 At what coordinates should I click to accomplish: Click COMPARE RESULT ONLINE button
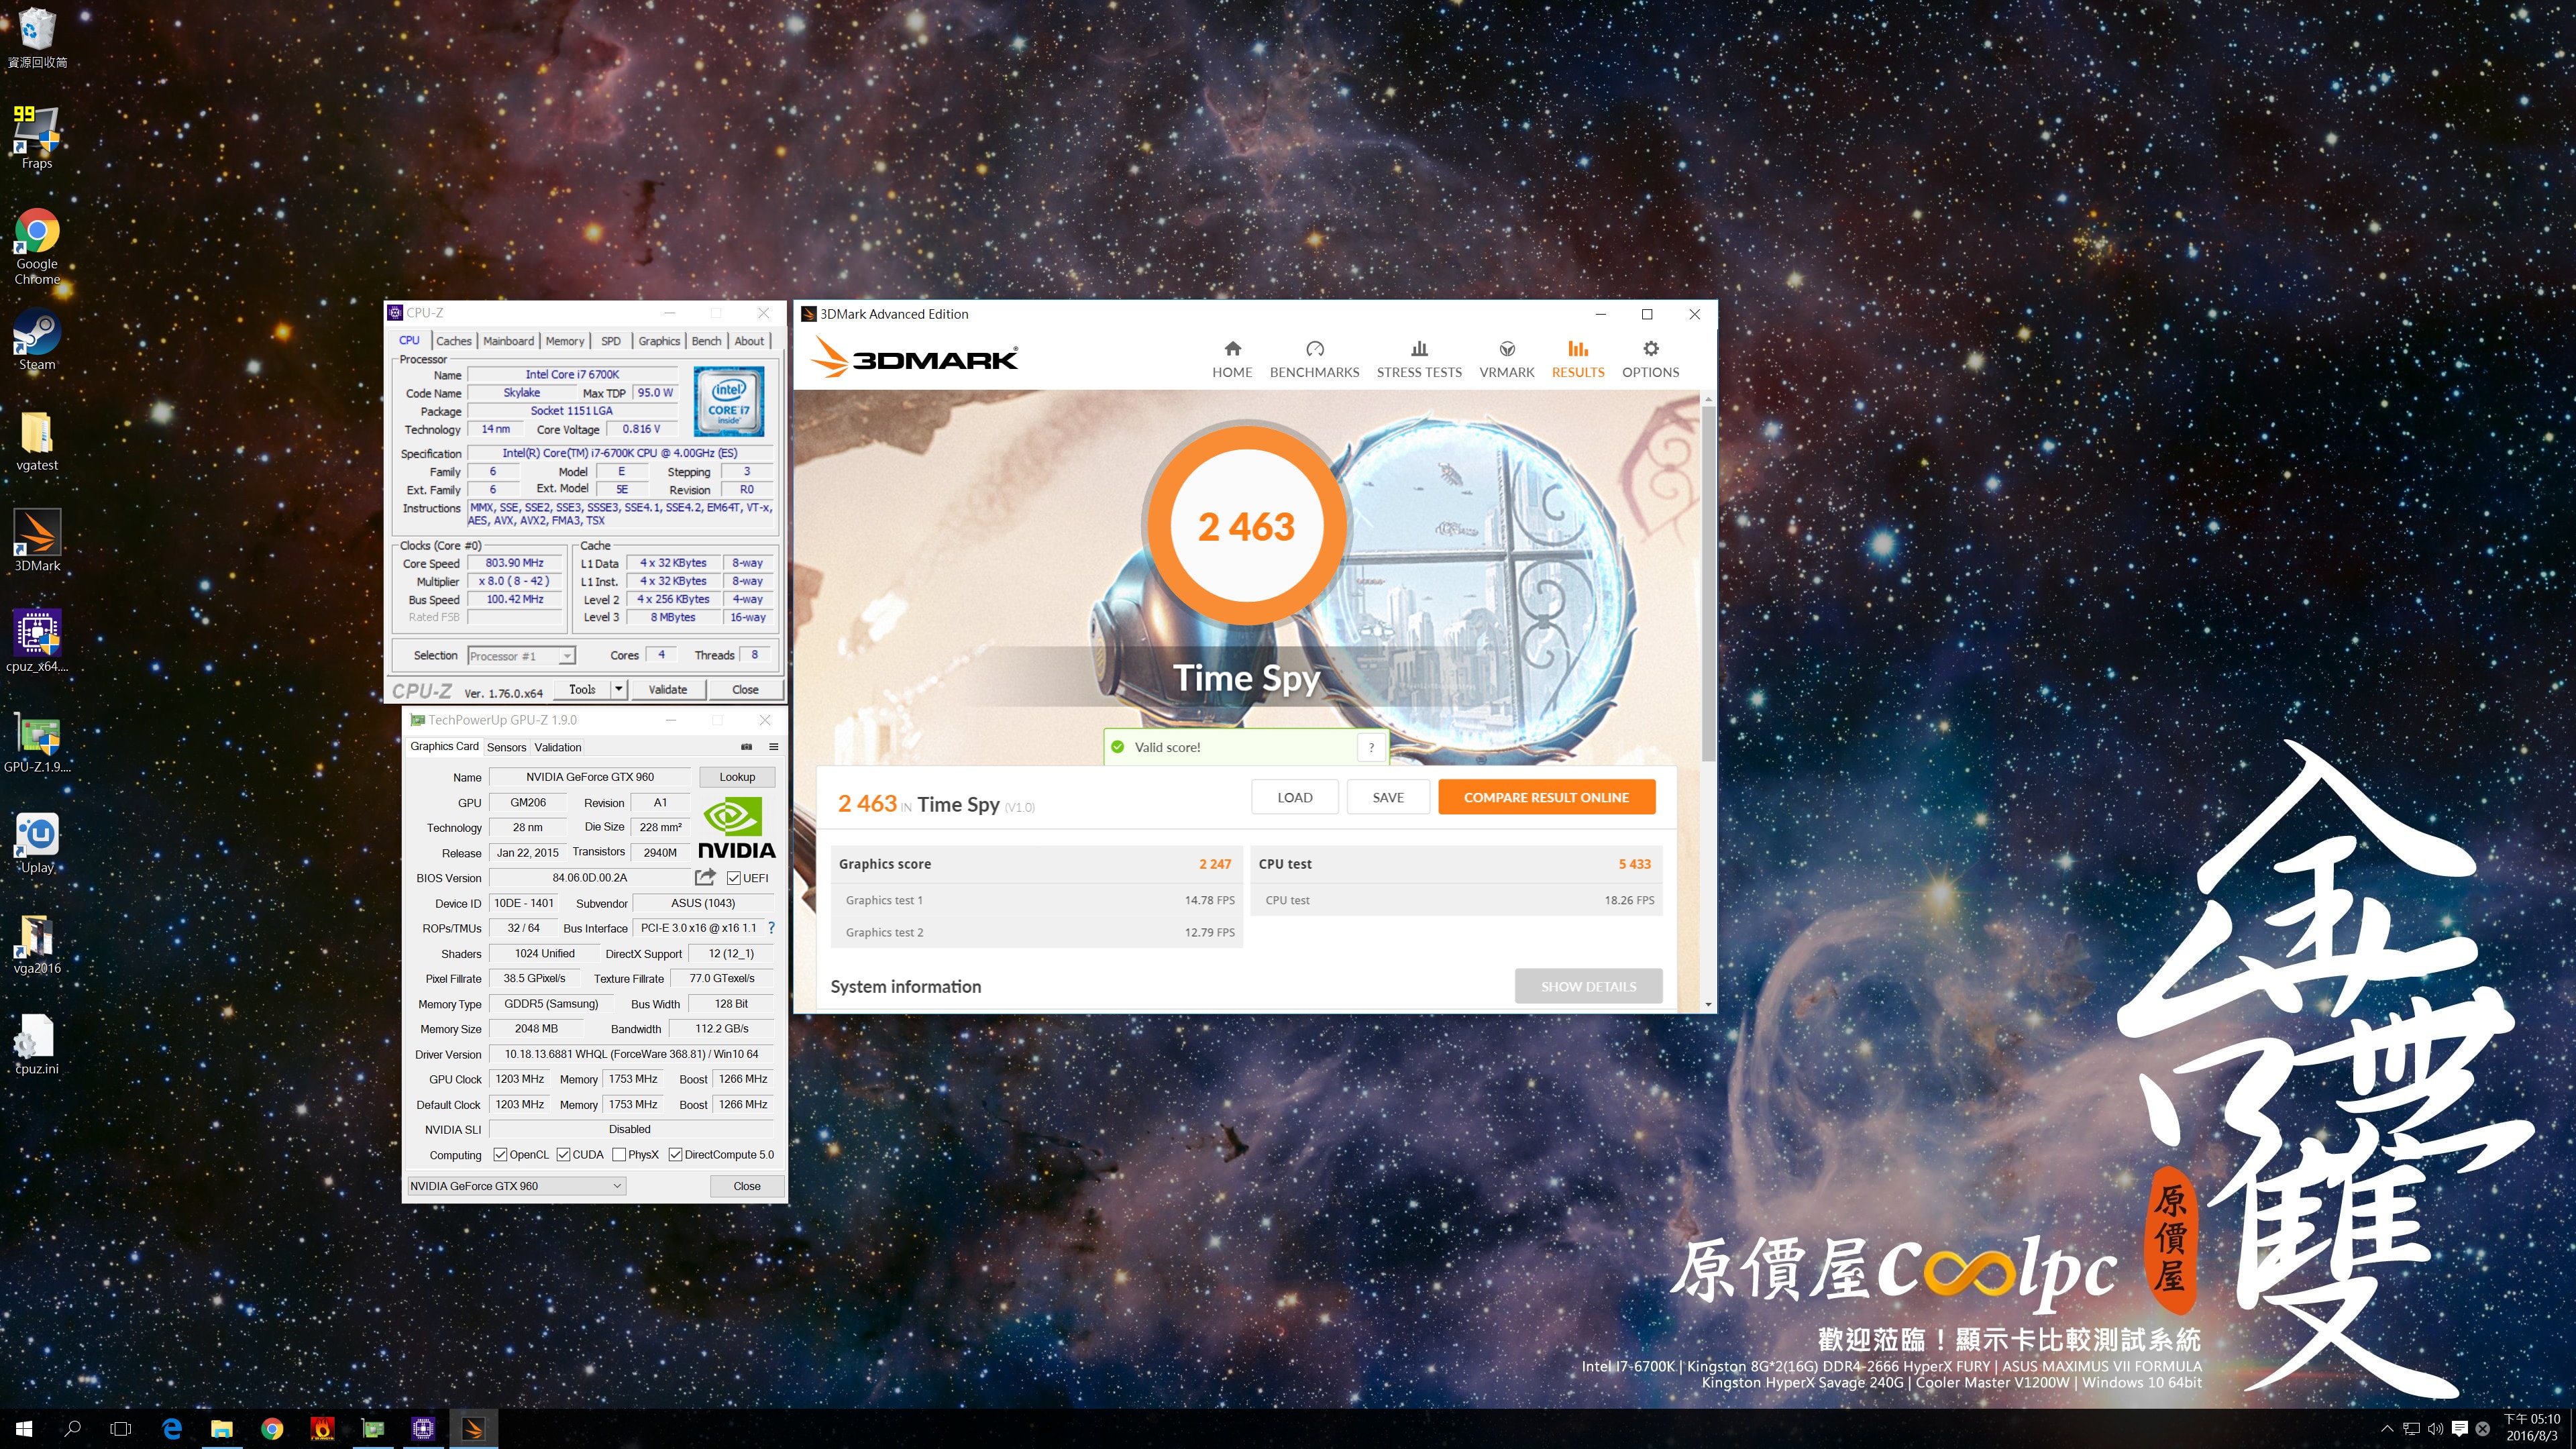pos(1546,797)
